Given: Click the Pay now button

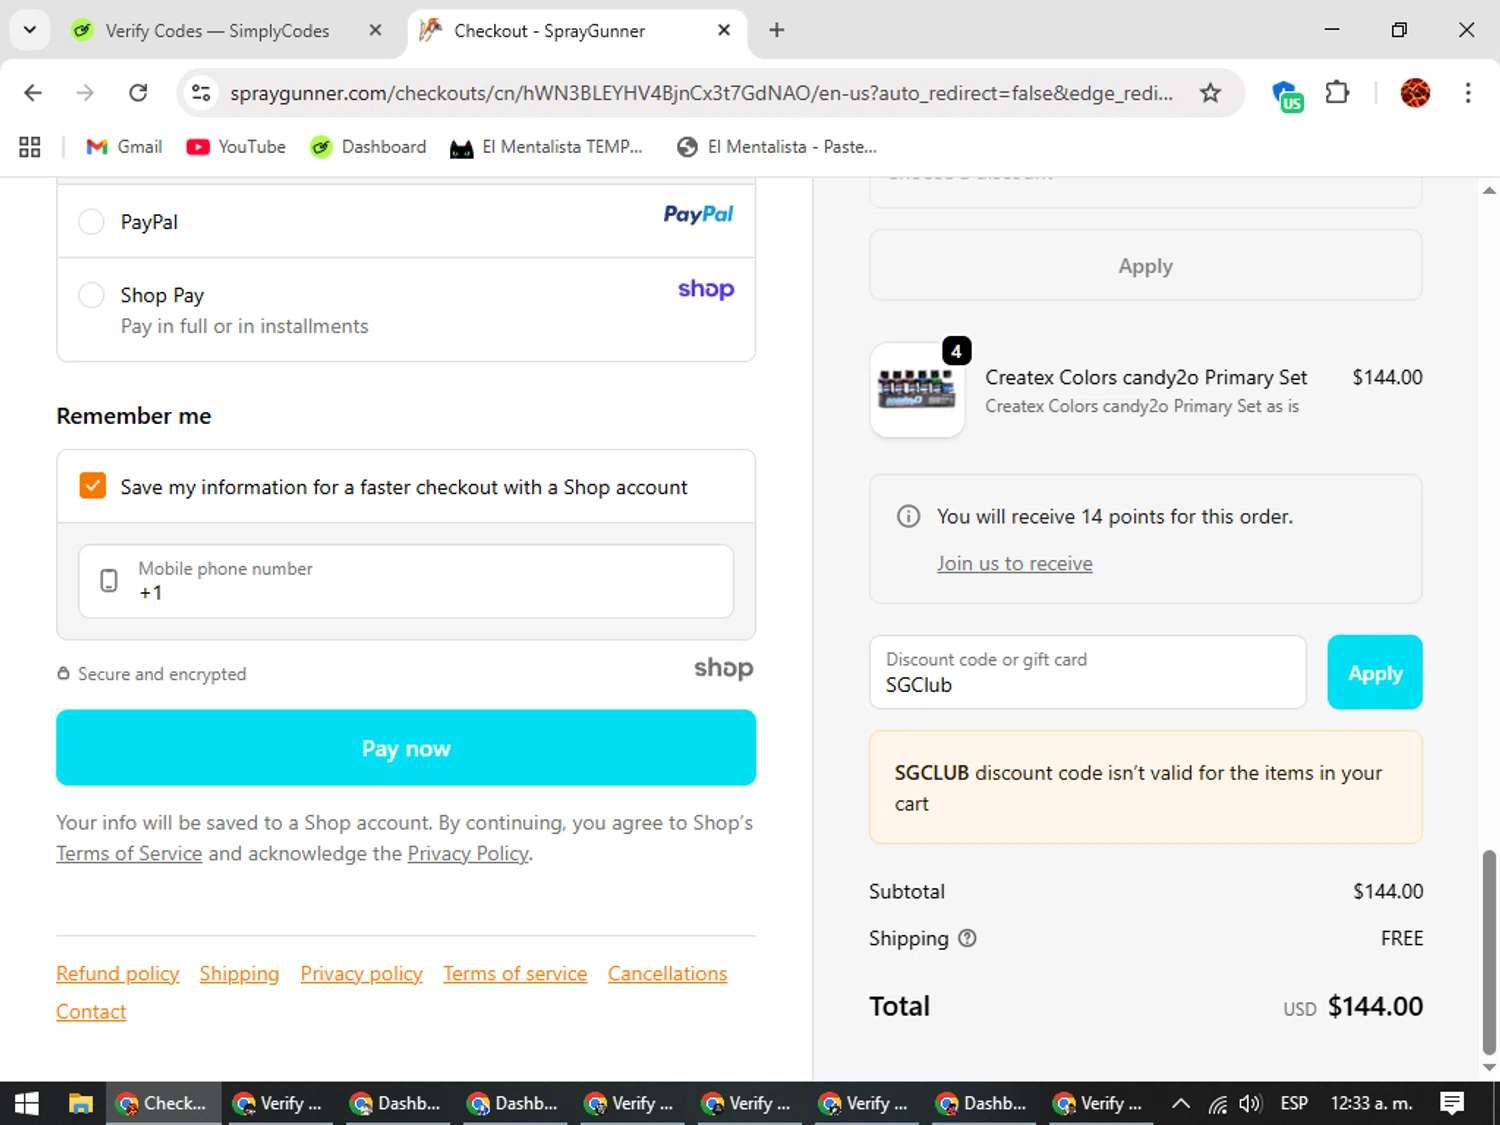Looking at the screenshot, I should coord(406,747).
